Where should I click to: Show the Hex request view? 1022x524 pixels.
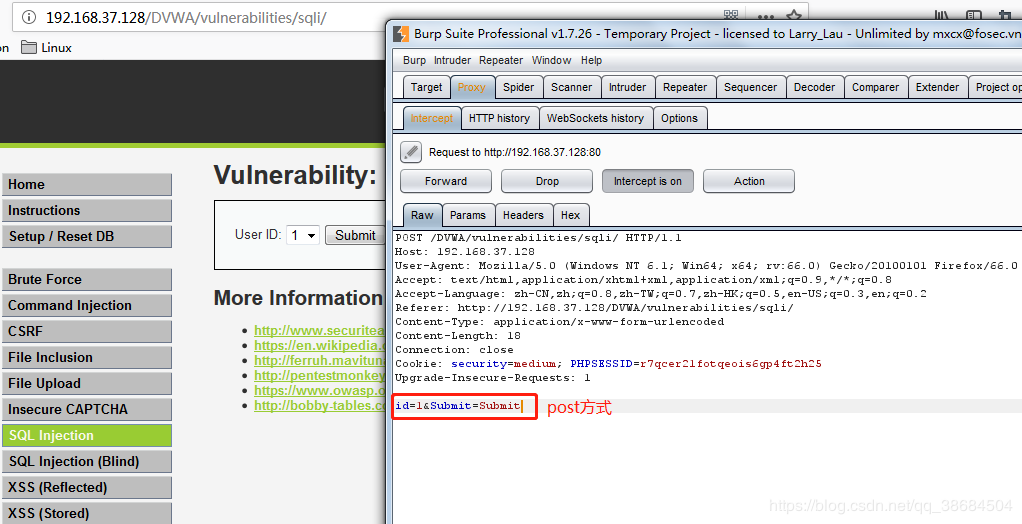[570, 214]
